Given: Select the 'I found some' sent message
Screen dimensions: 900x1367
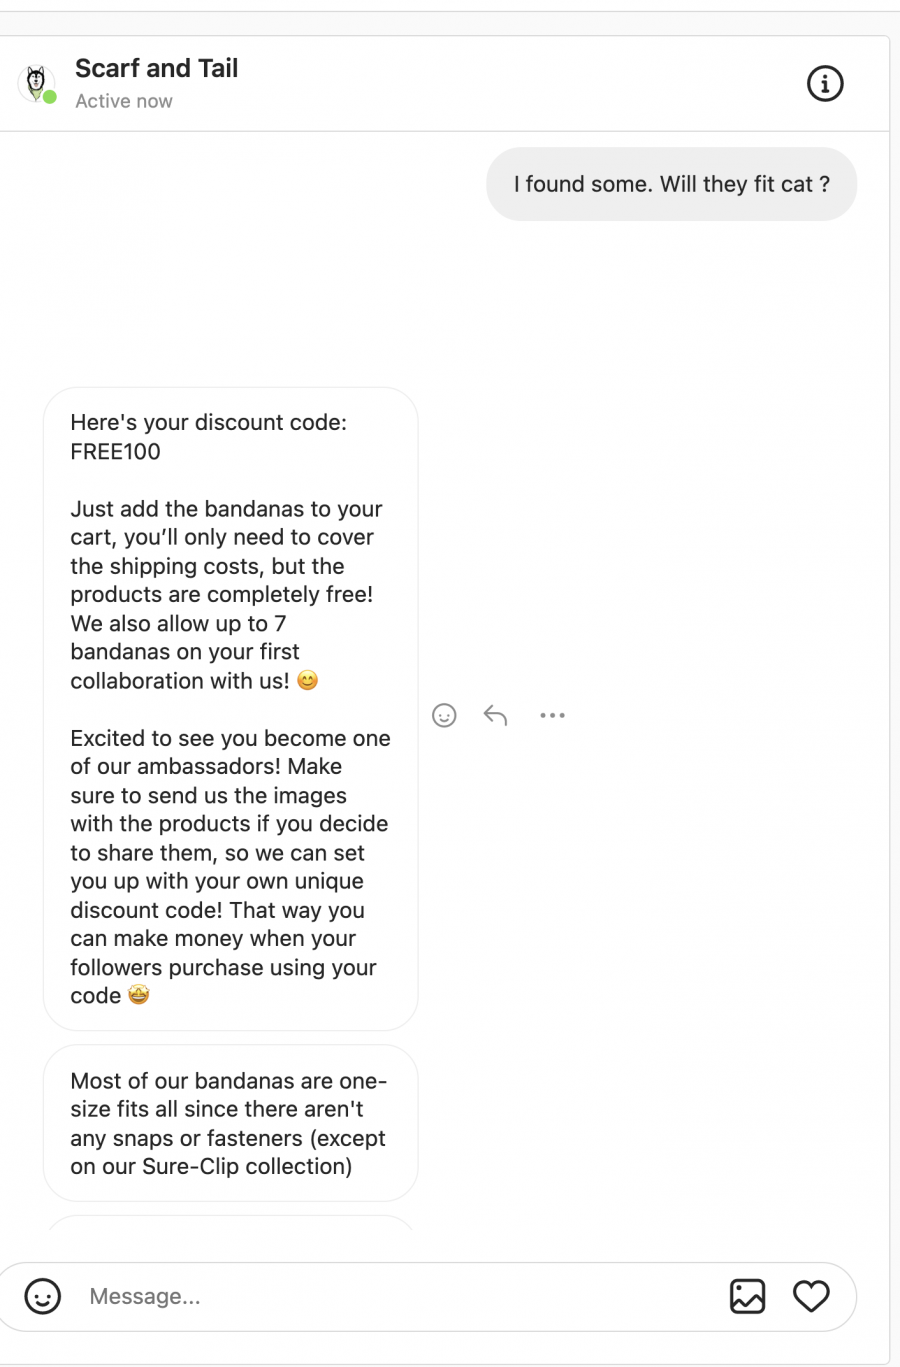Looking at the screenshot, I should point(672,184).
